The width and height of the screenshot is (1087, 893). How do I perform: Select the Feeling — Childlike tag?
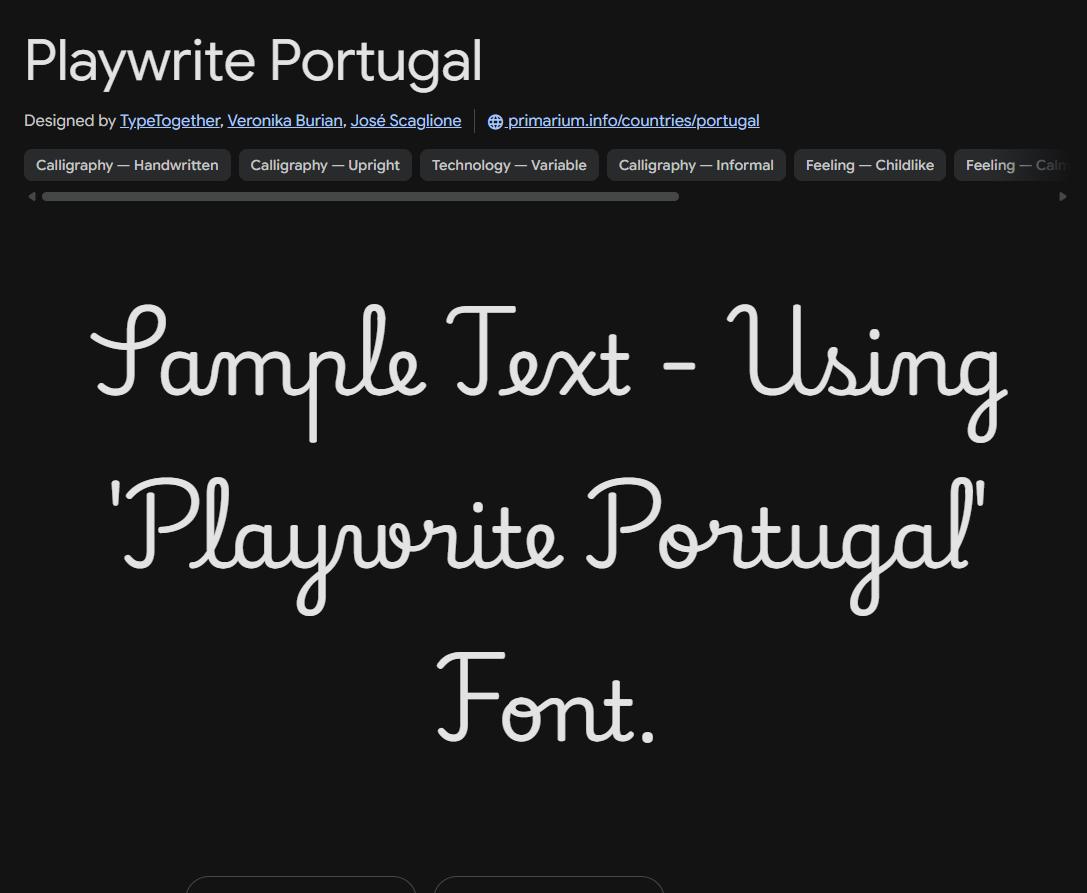coord(869,165)
